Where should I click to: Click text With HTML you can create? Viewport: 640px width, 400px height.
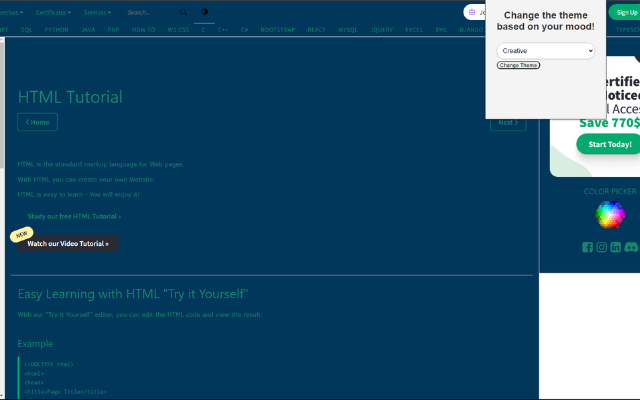click(86, 180)
